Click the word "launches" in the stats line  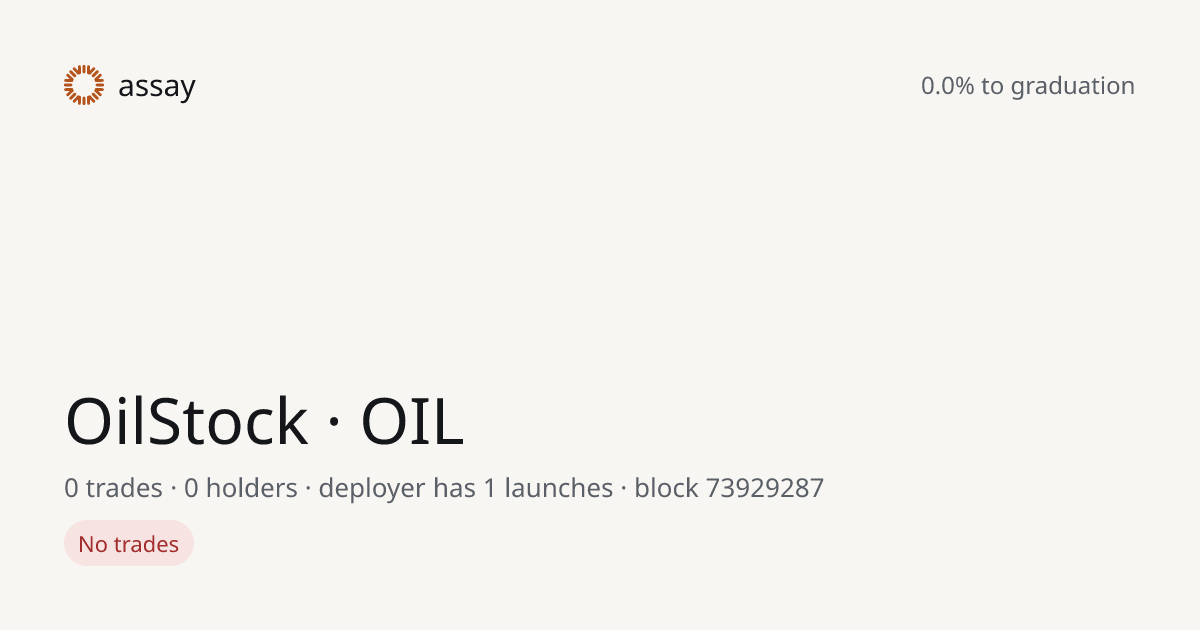pyautogui.click(x=559, y=488)
